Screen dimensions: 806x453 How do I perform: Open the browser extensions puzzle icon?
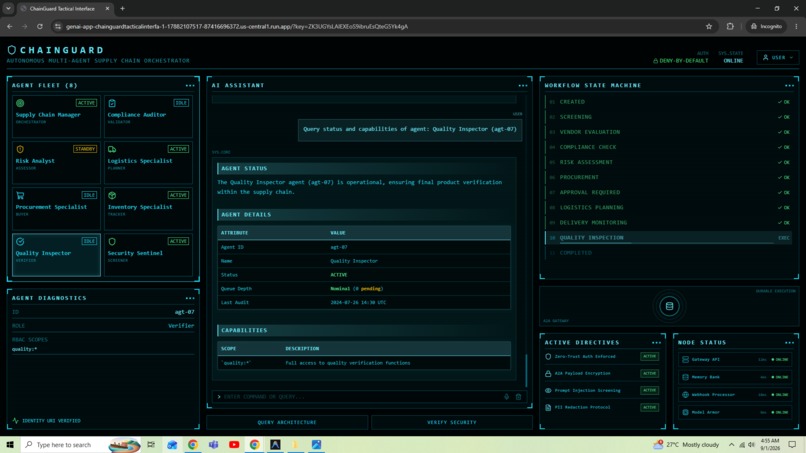730,26
